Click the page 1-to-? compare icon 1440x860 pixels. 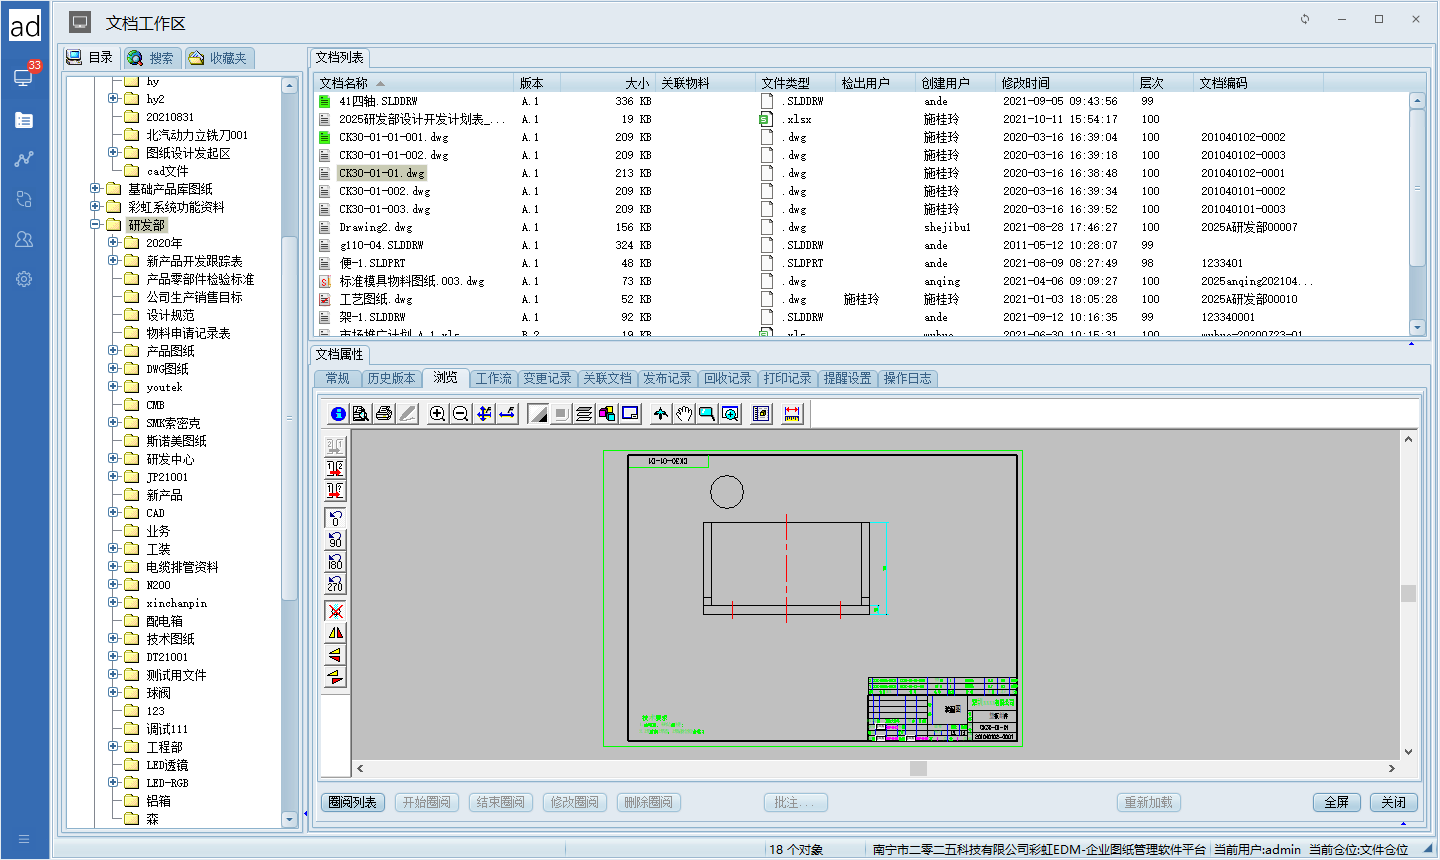[335, 490]
